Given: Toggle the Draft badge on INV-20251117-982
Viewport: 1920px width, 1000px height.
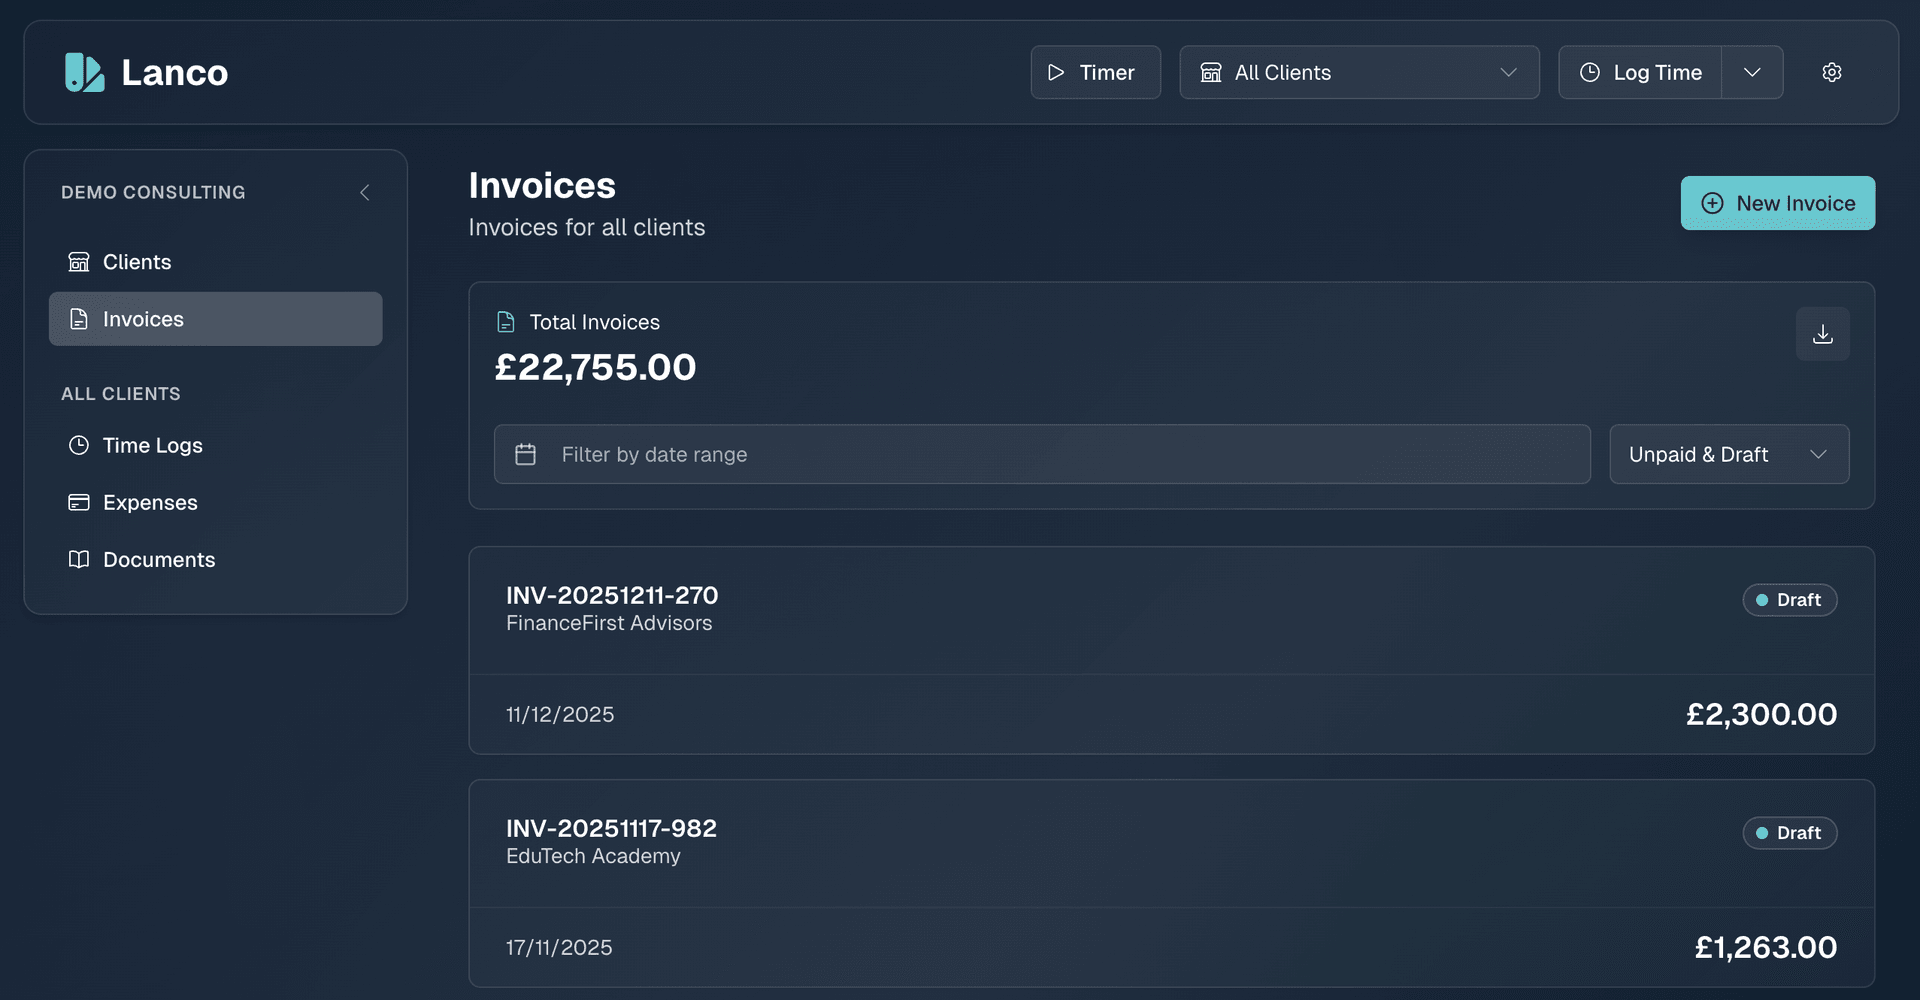Looking at the screenshot, I should (x=1789, y=832).
